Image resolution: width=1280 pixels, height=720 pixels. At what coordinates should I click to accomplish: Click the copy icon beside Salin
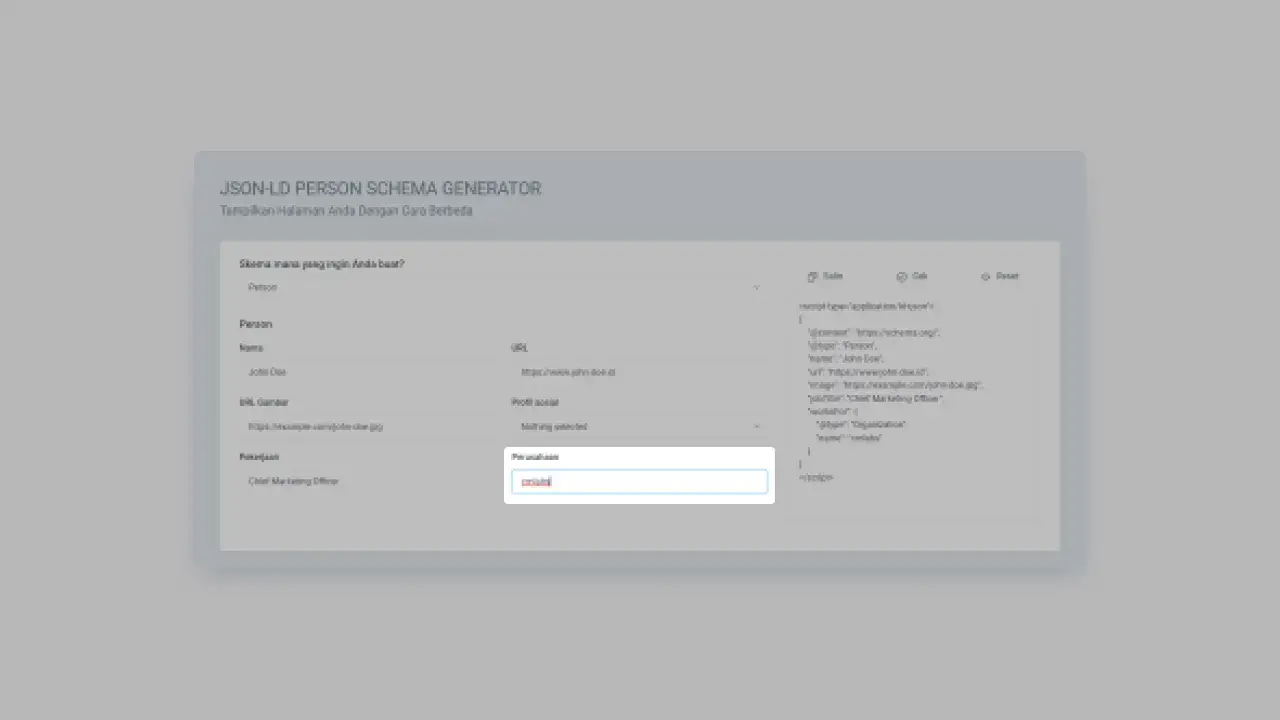(813, 277)
